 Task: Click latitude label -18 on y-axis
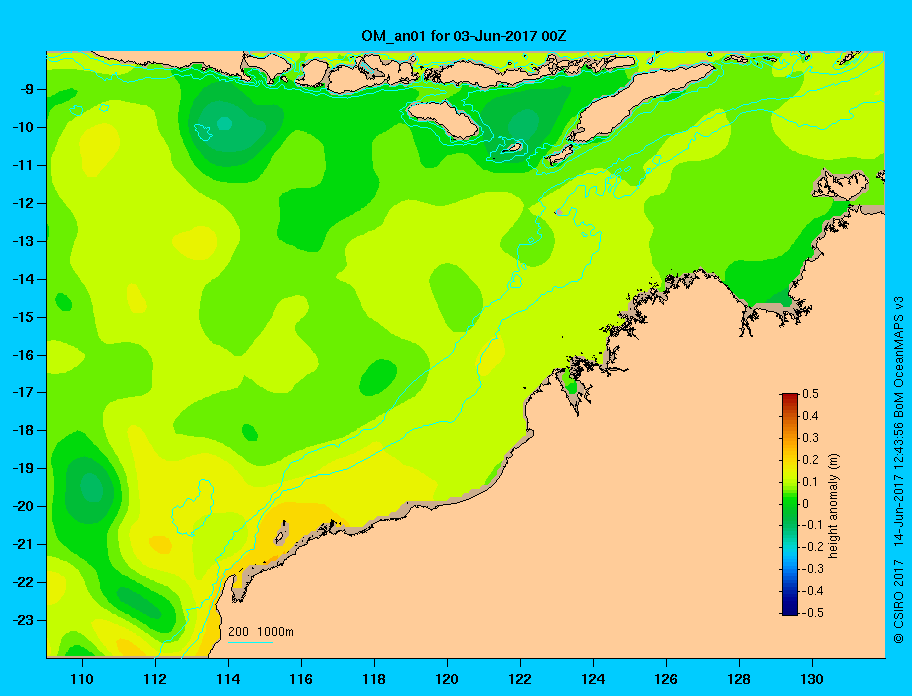[23, 430]
